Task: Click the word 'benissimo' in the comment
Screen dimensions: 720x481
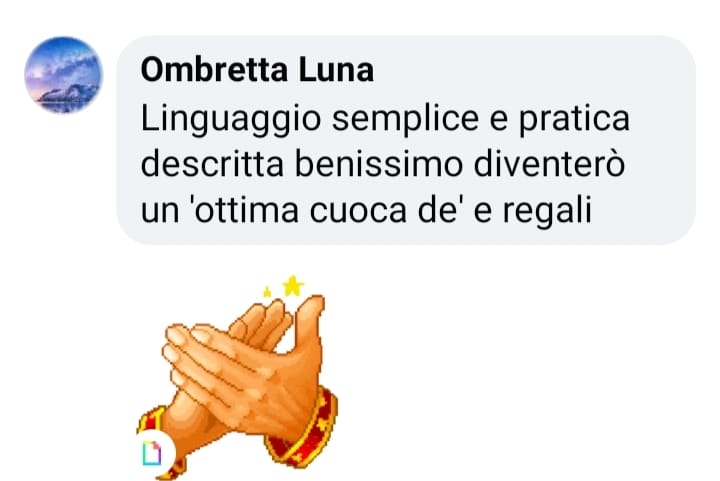Action: point(378,164)
